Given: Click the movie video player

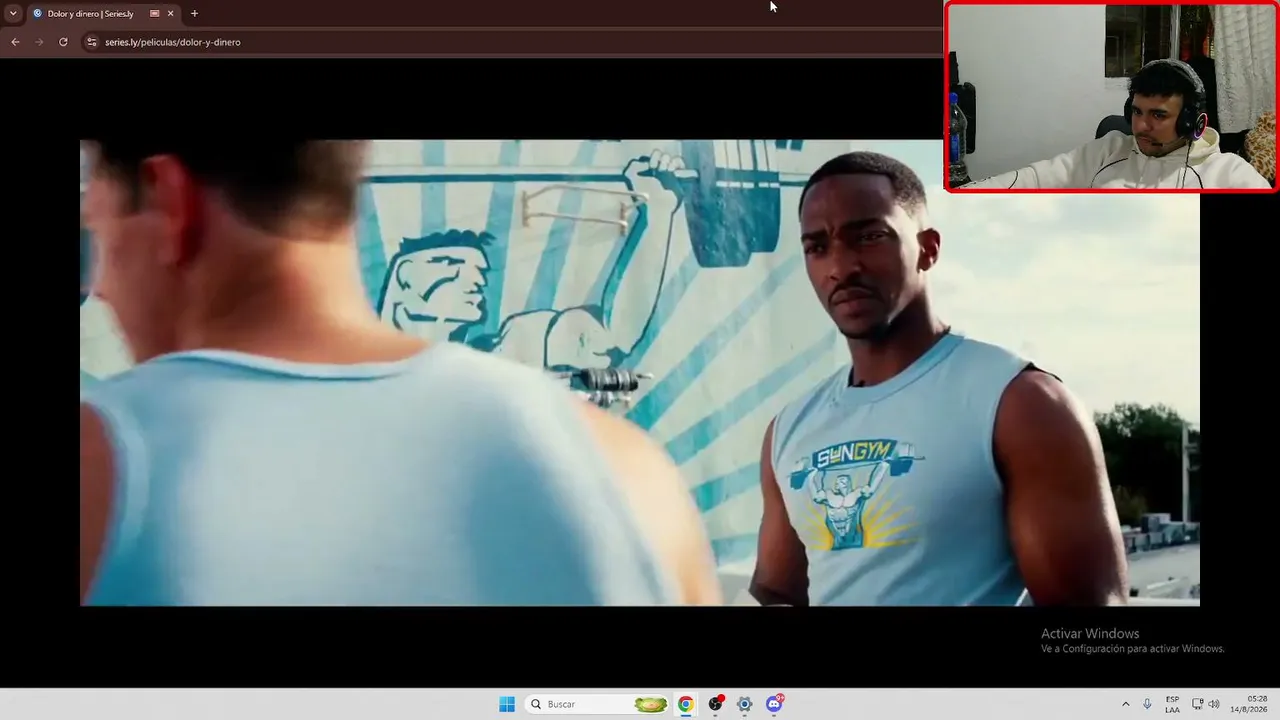Looking at the screenshot, I should [x=640, y=373].
